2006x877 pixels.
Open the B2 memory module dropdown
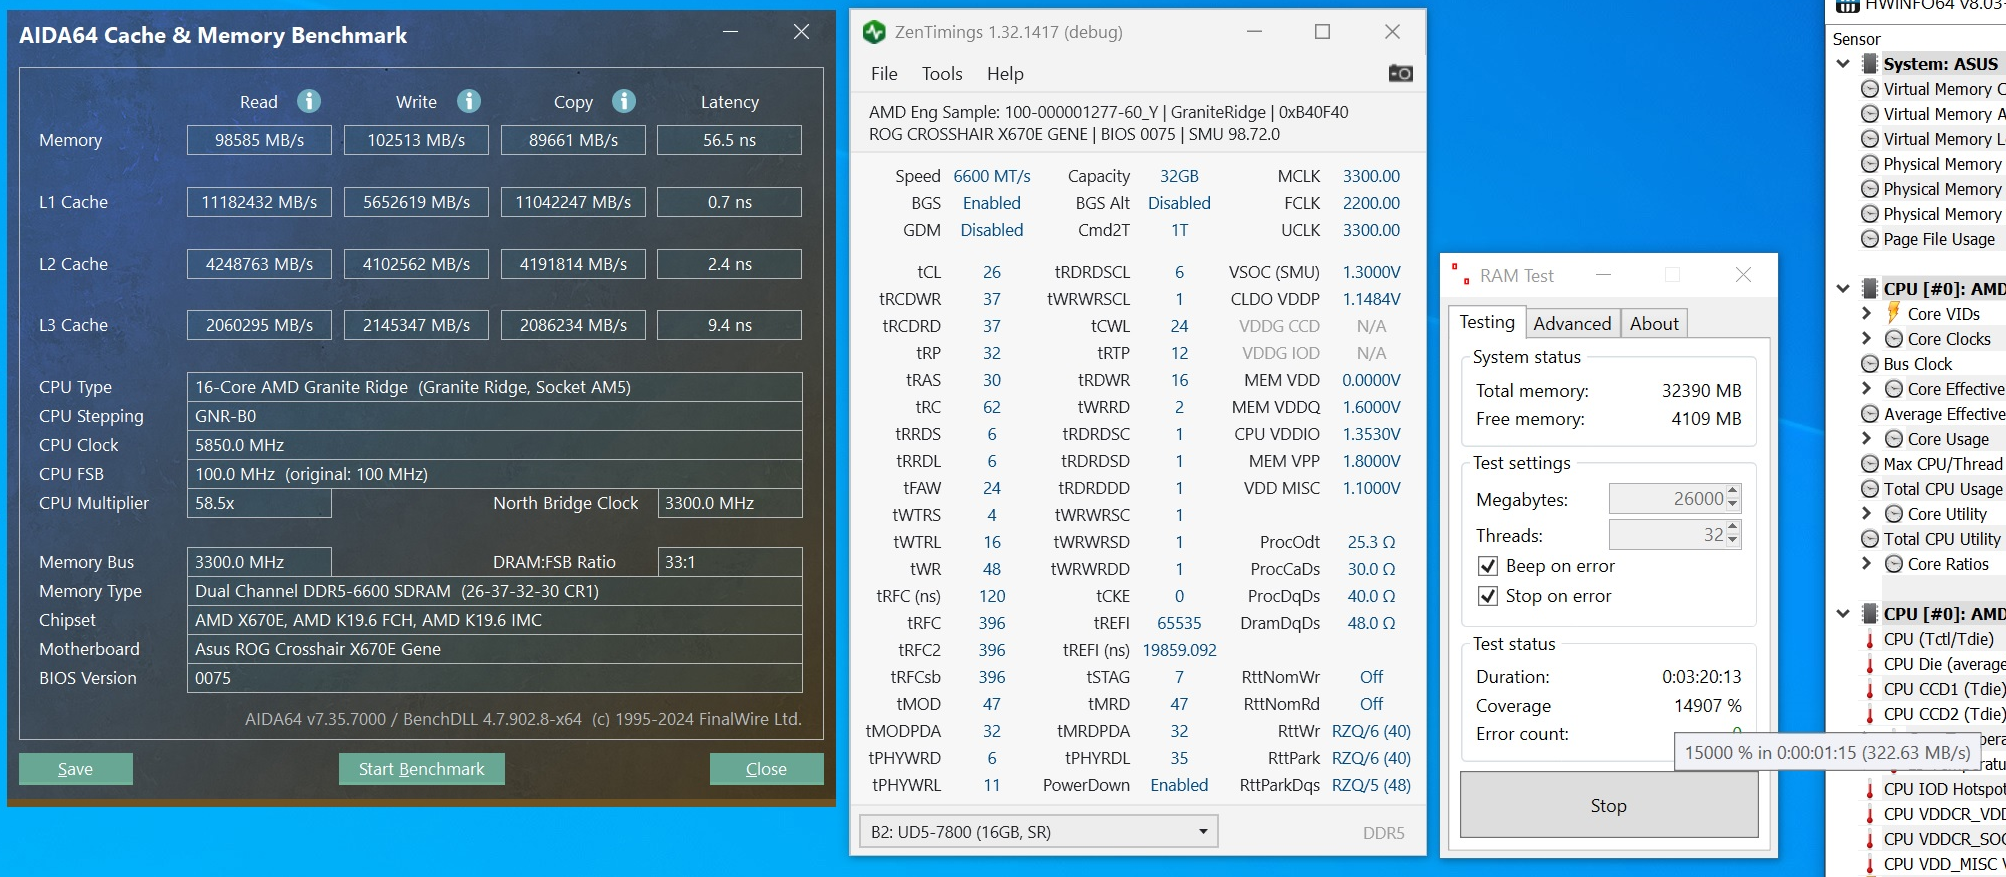pyautogui.click(x=1203, y=832)
